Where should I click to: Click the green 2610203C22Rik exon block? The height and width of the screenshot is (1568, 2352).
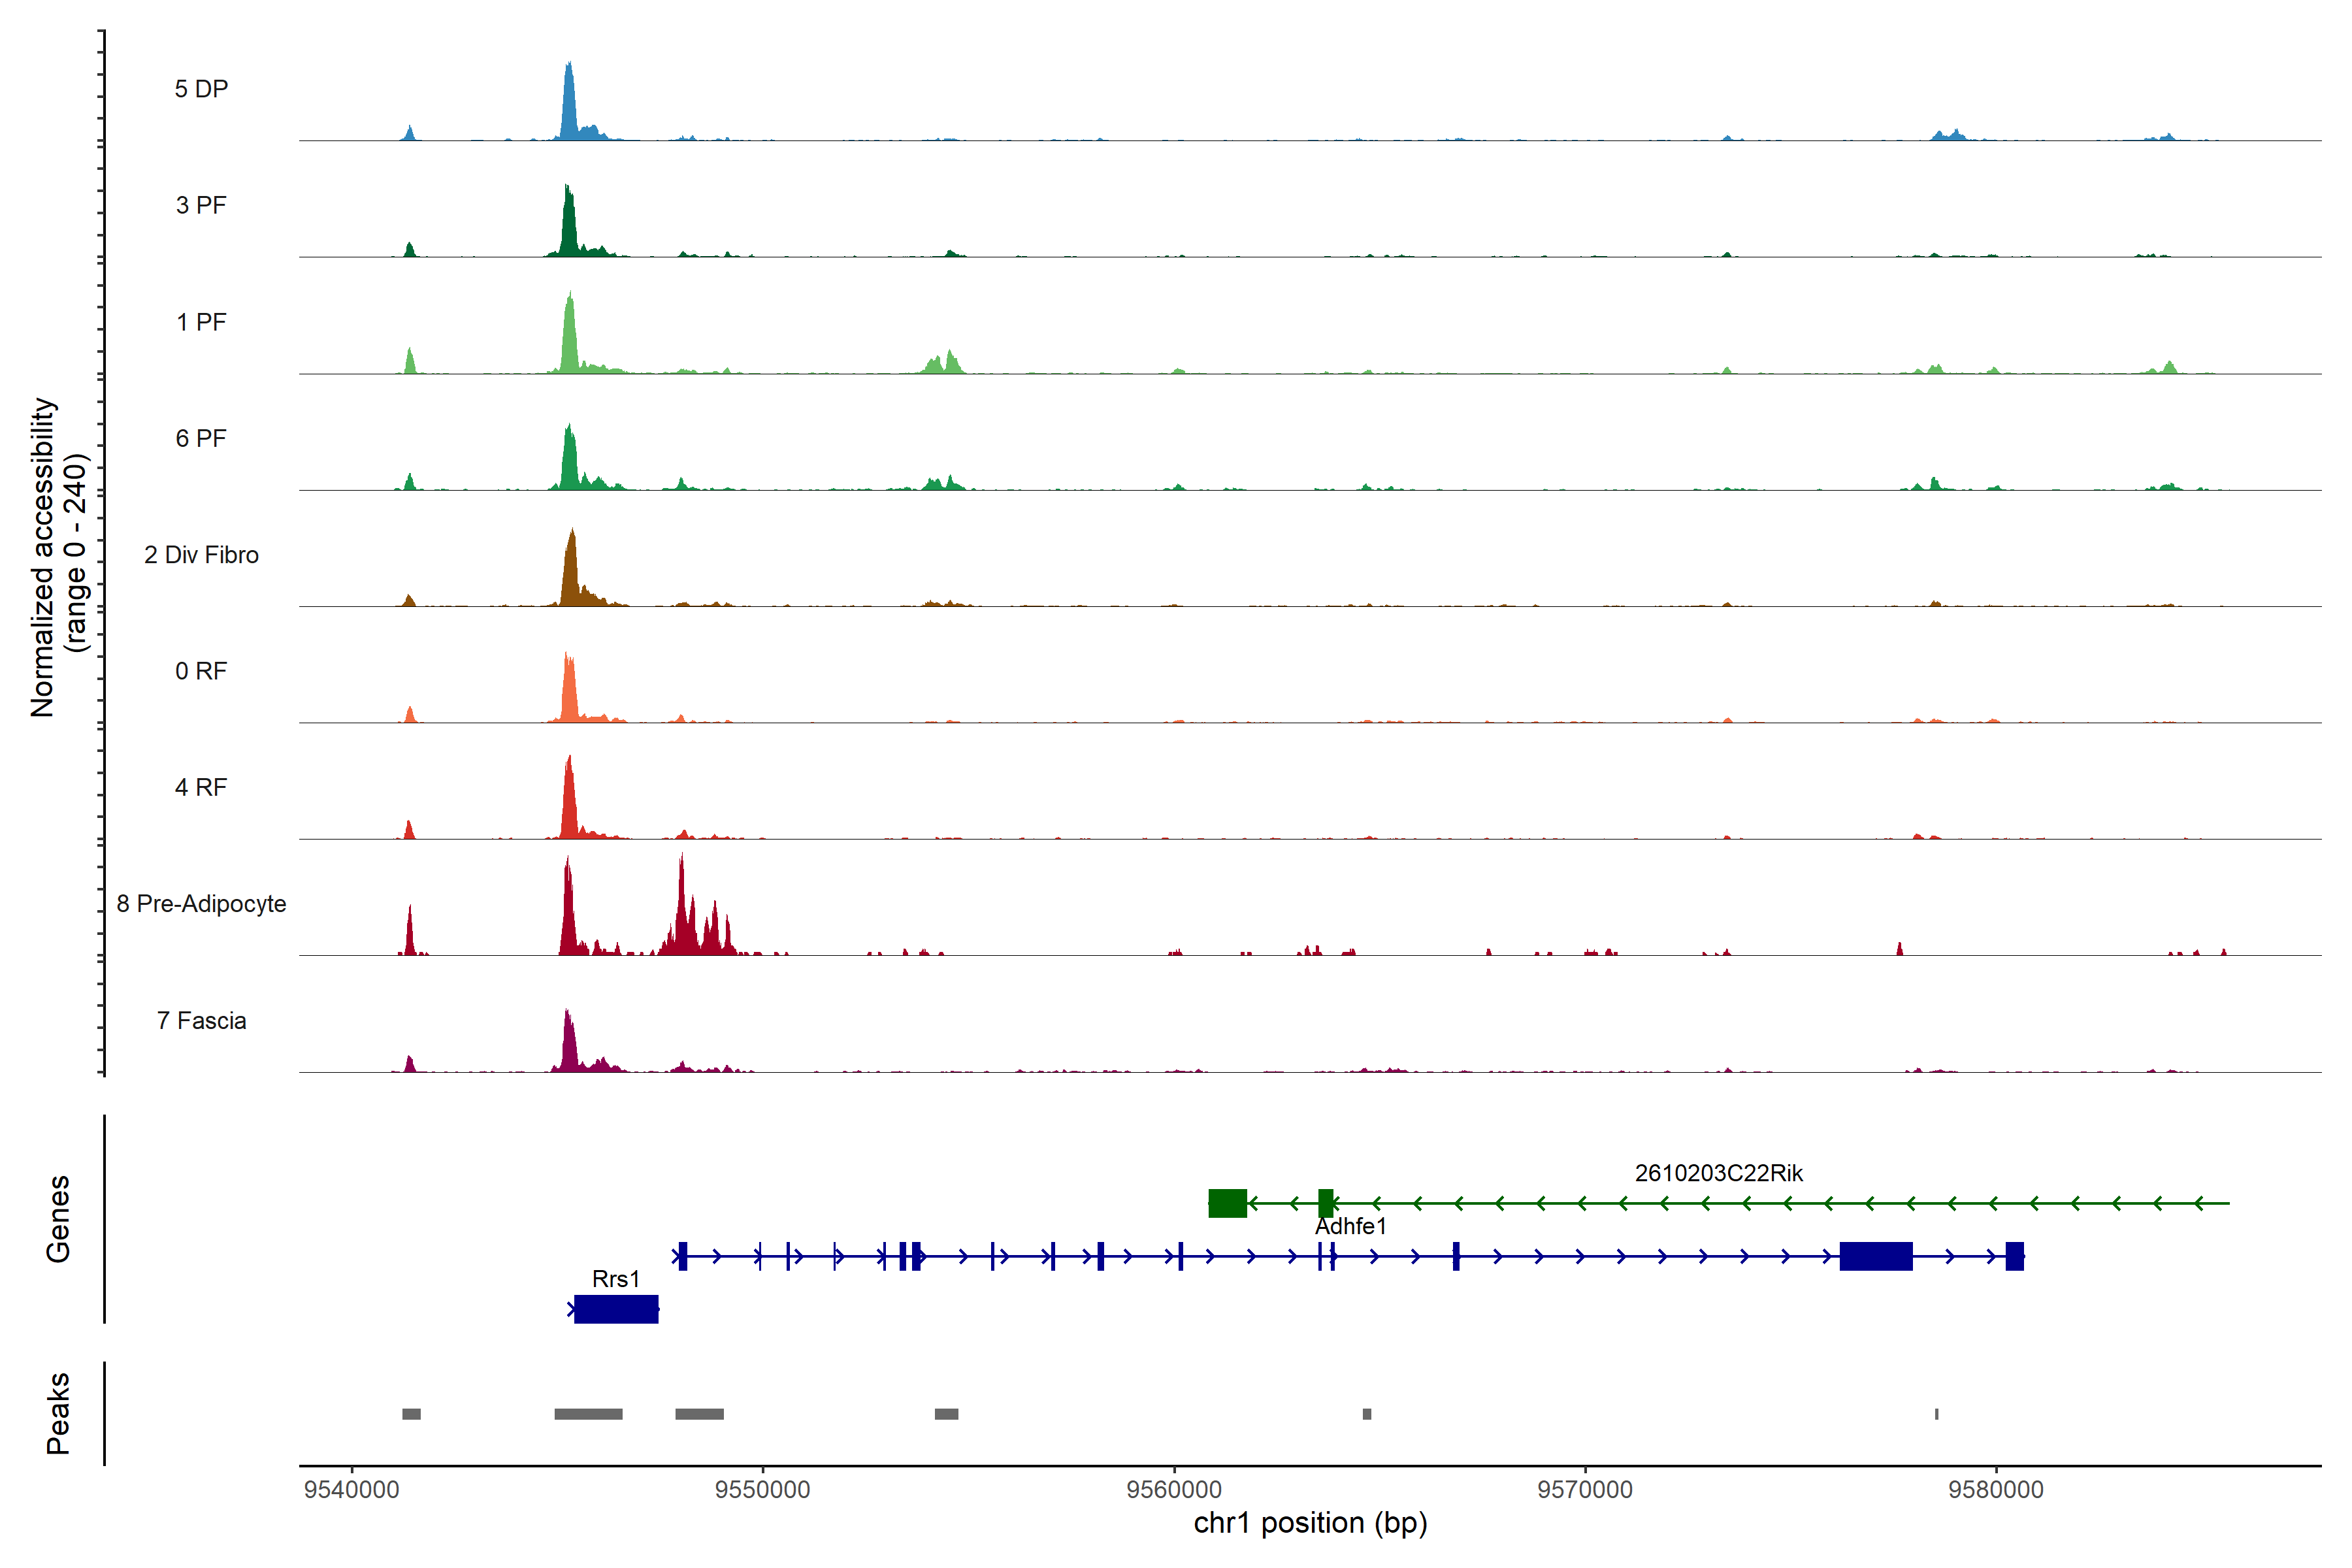tap(1227, 1203)
